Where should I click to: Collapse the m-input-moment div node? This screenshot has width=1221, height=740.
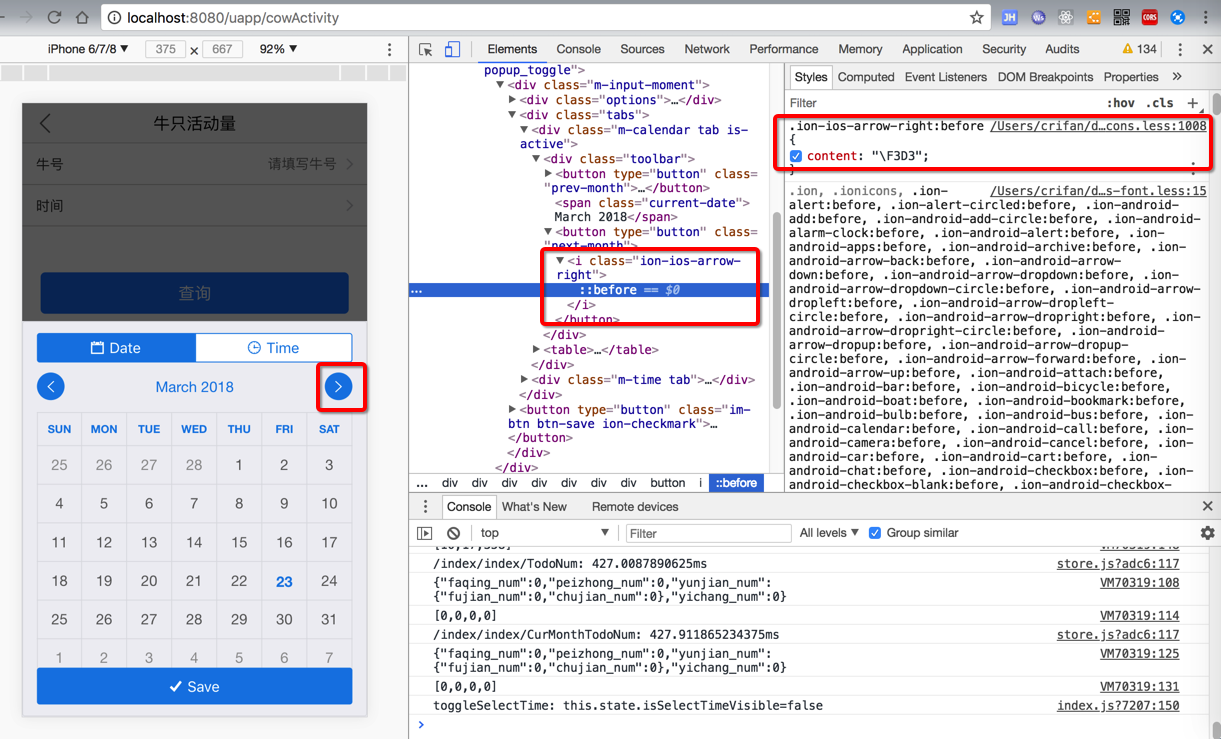click(x=500, y=85)
